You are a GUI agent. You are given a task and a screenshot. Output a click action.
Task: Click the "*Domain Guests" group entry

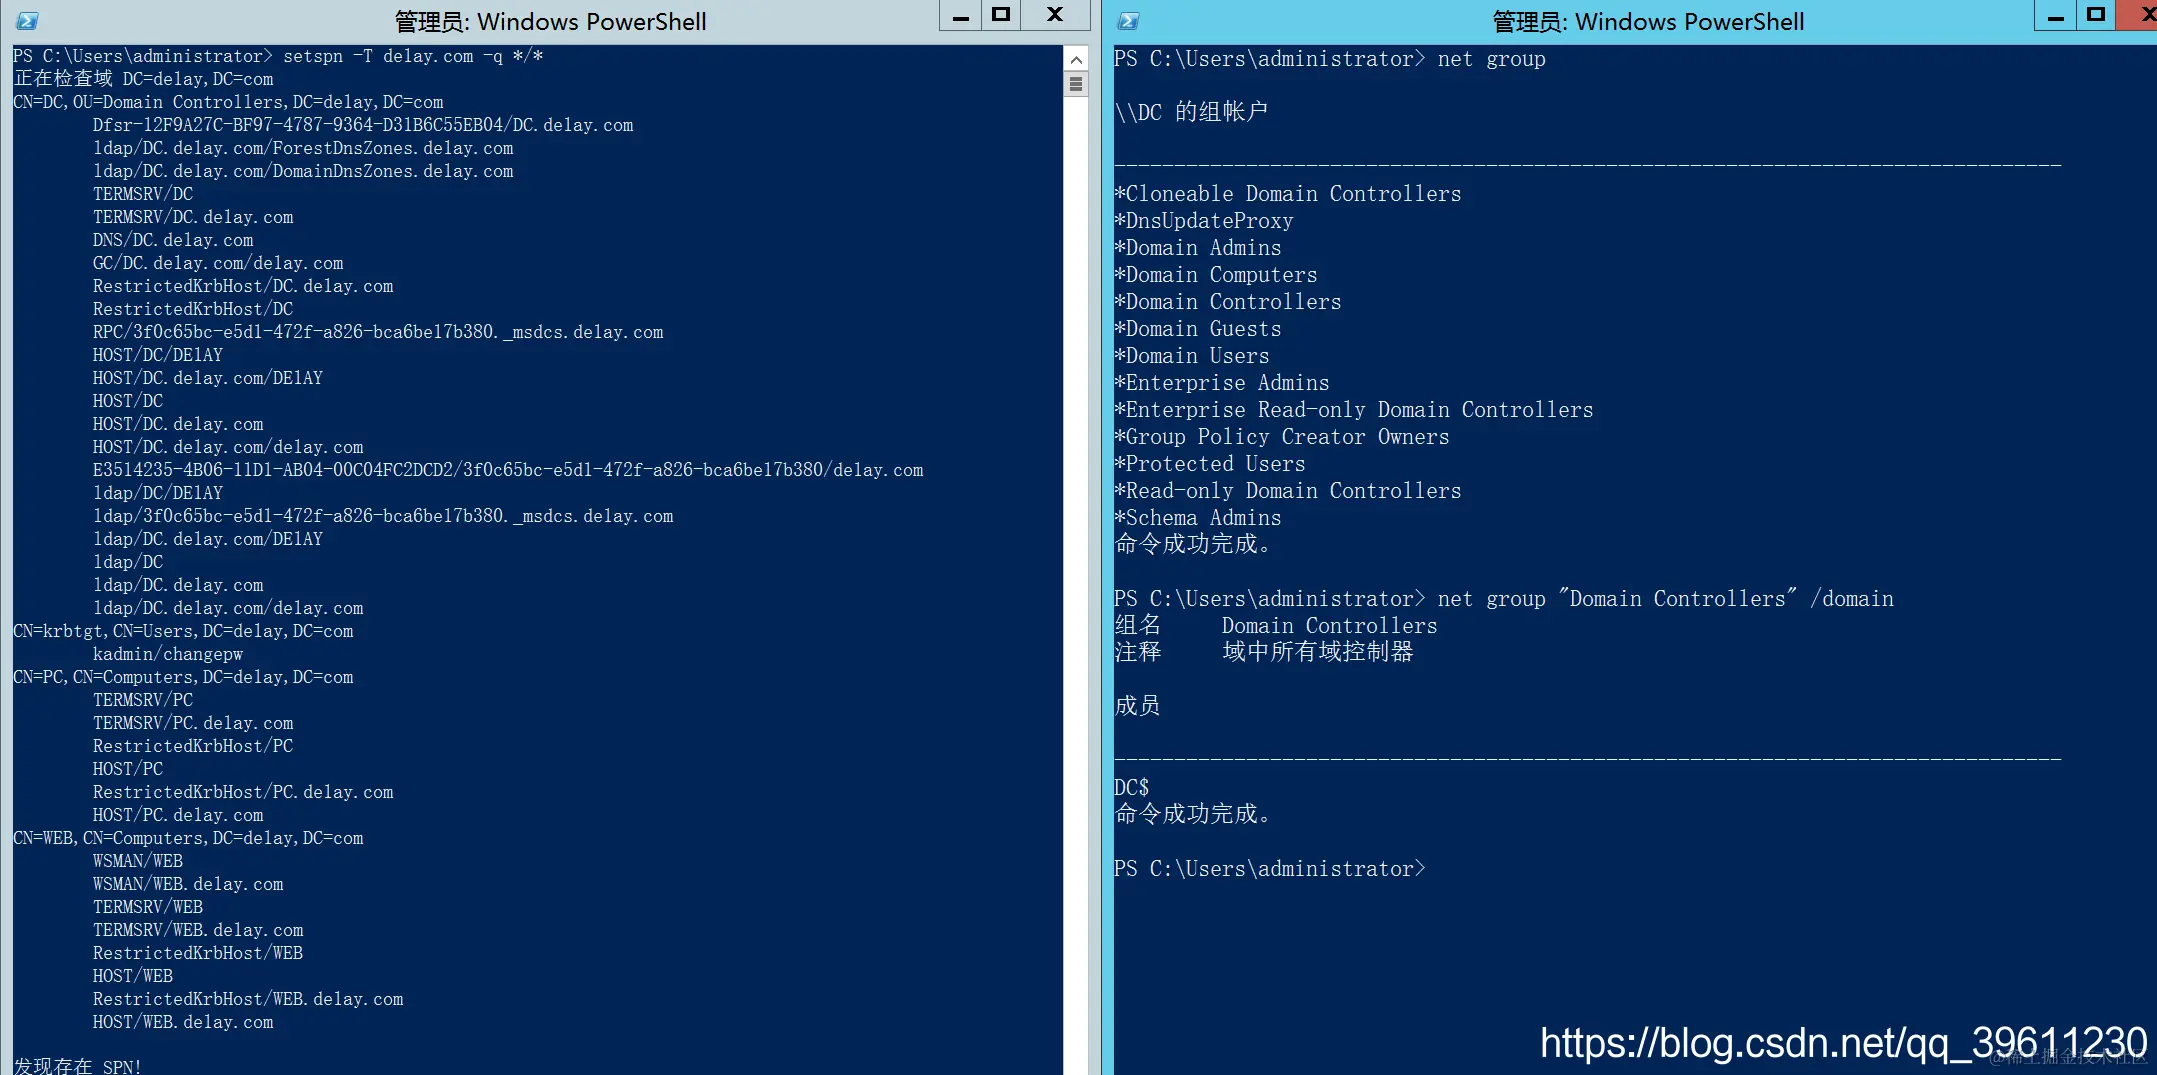tap(1198, 329)
